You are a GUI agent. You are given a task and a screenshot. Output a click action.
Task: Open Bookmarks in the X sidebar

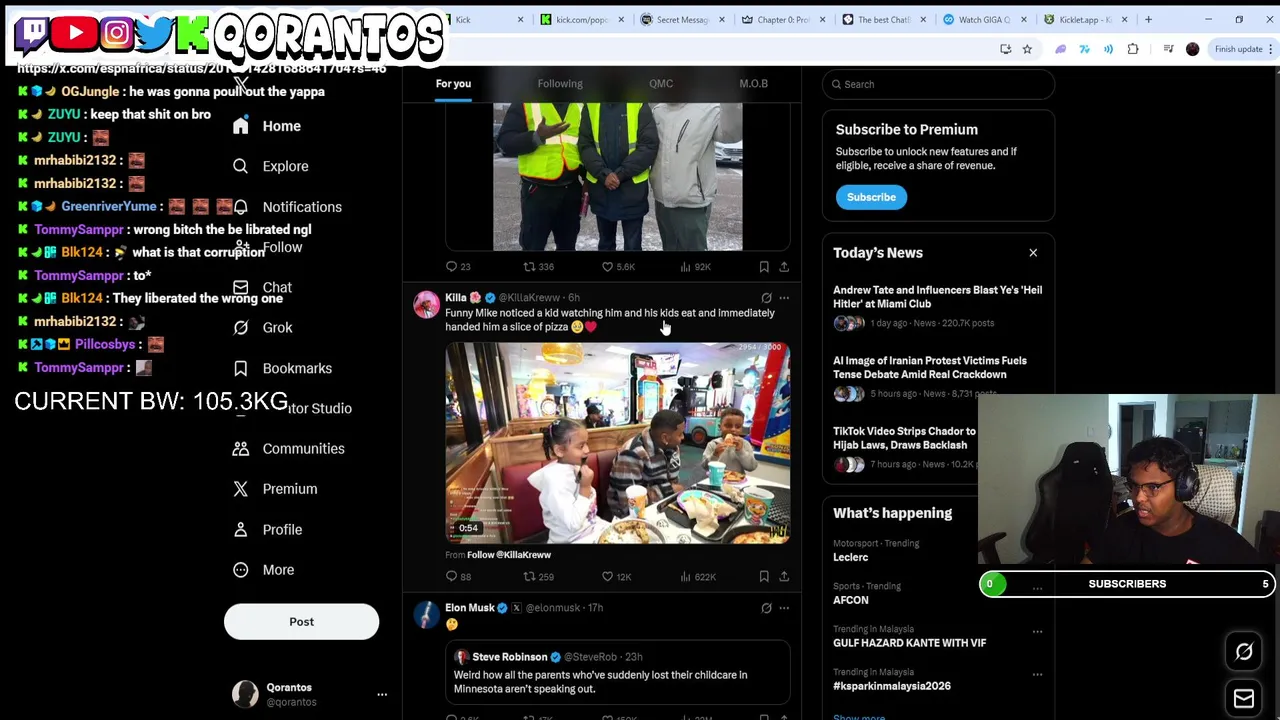tap(282, 368)
